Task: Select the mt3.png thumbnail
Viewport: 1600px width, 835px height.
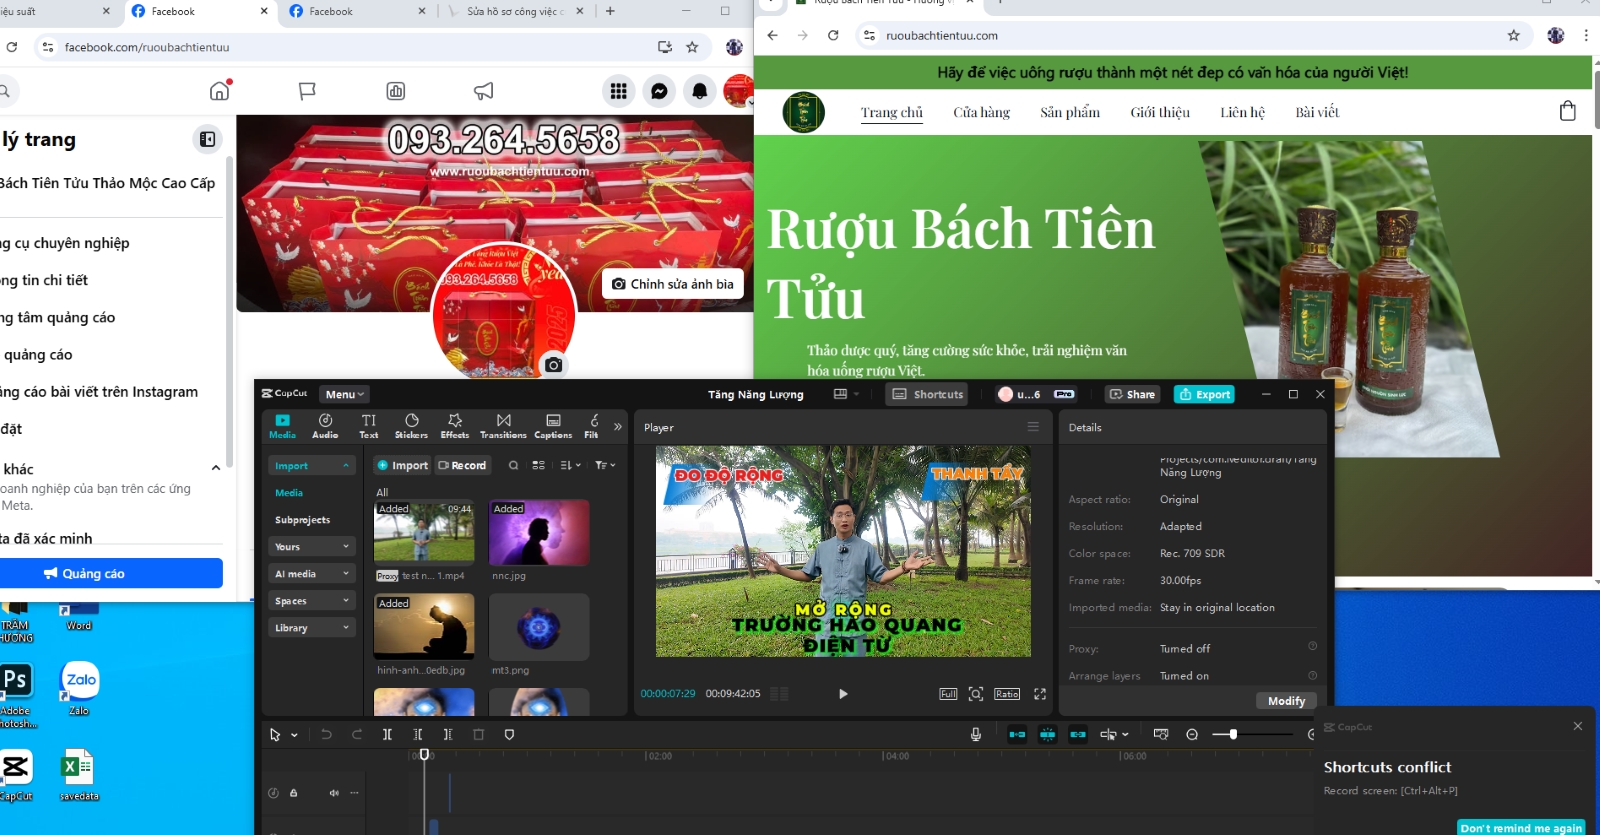Action: click(x=539, y=627)
